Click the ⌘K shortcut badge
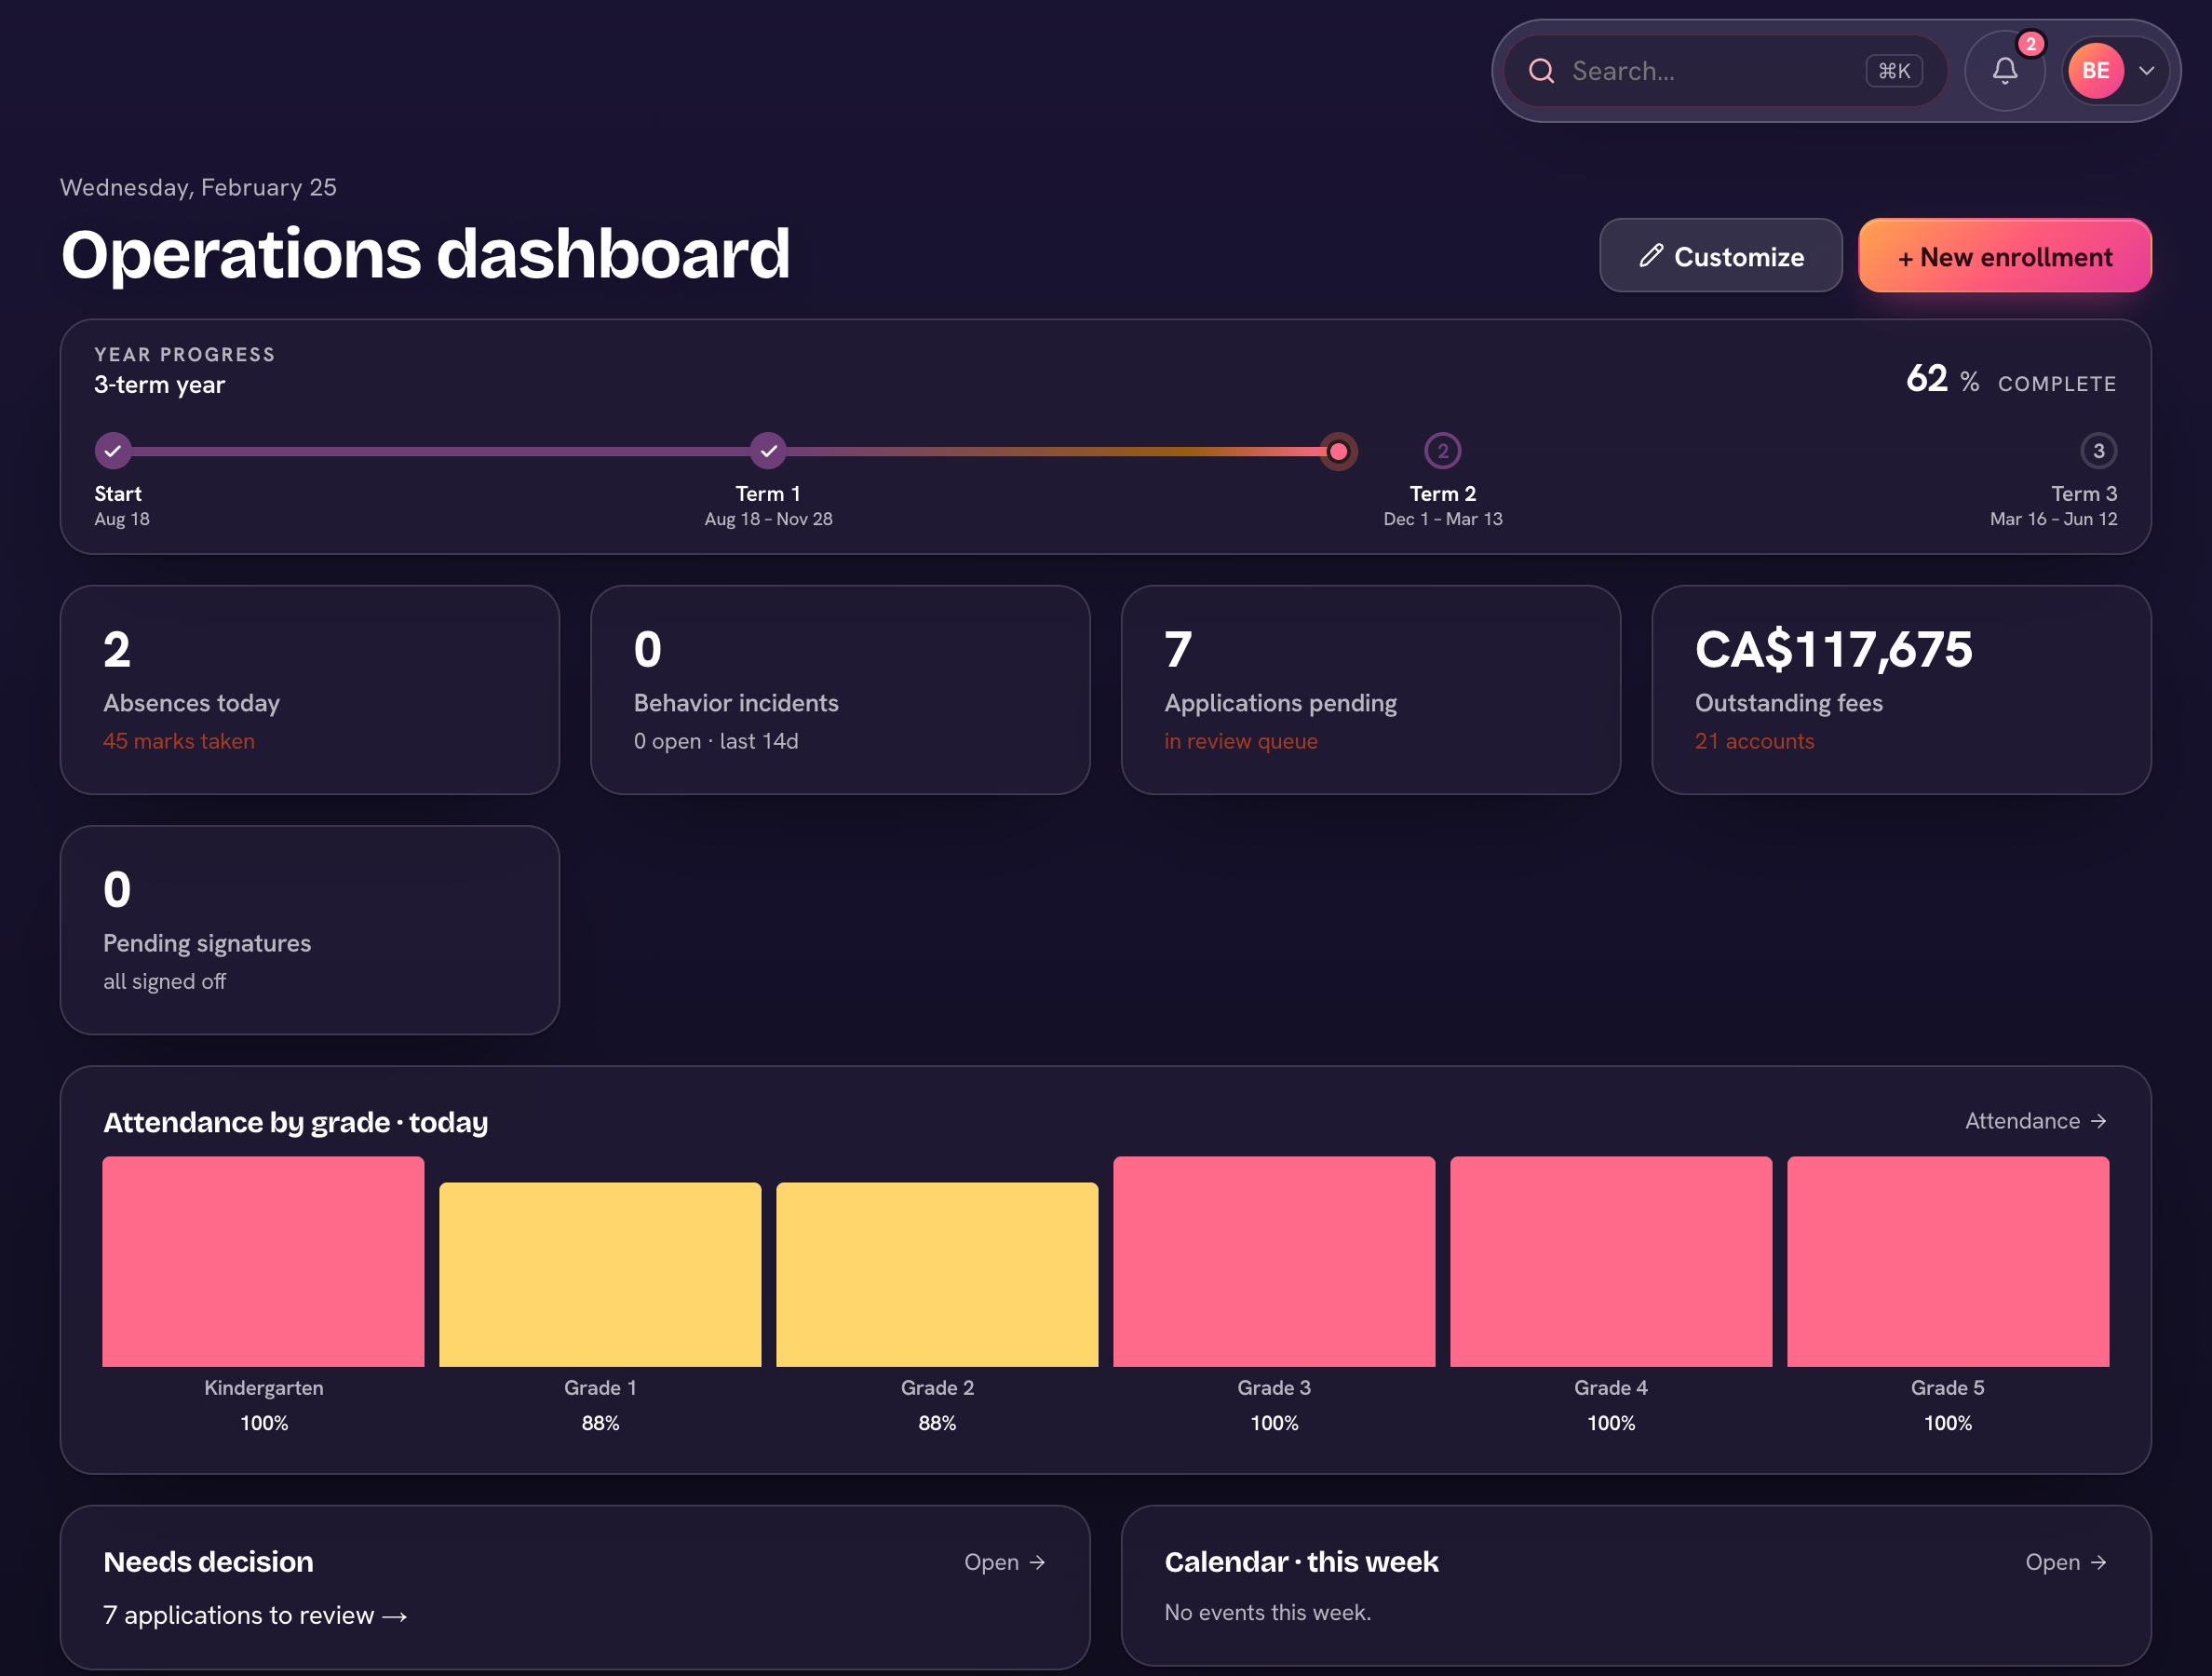 coord(1893,71)
